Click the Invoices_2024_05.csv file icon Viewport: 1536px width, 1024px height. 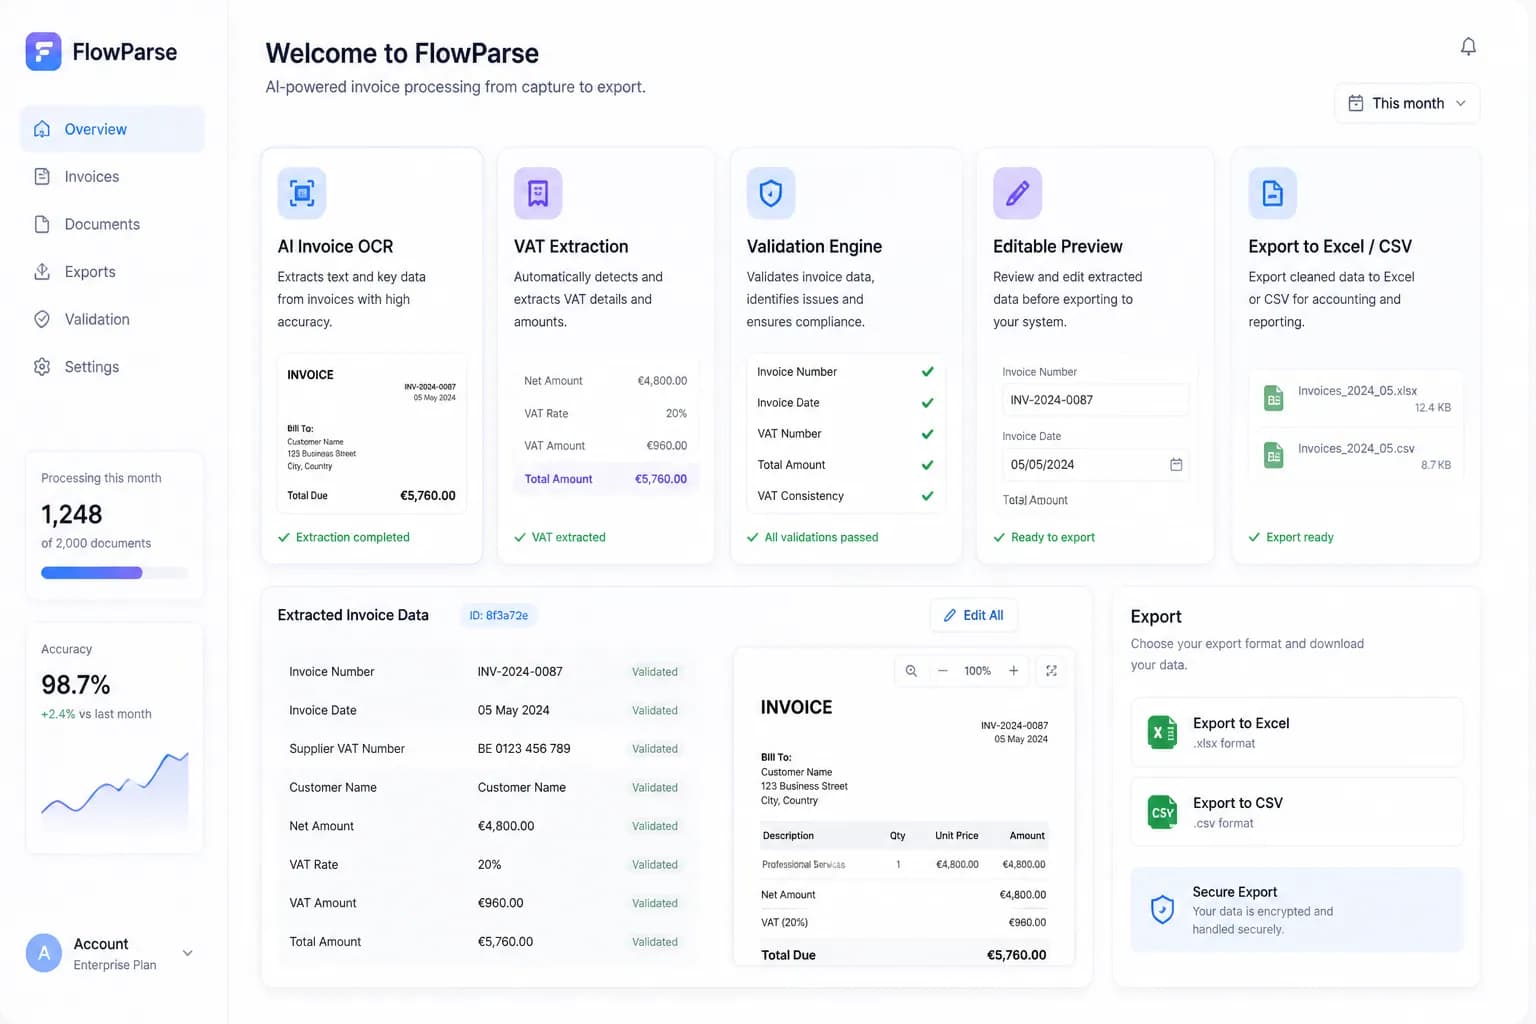click(1273, 456)
